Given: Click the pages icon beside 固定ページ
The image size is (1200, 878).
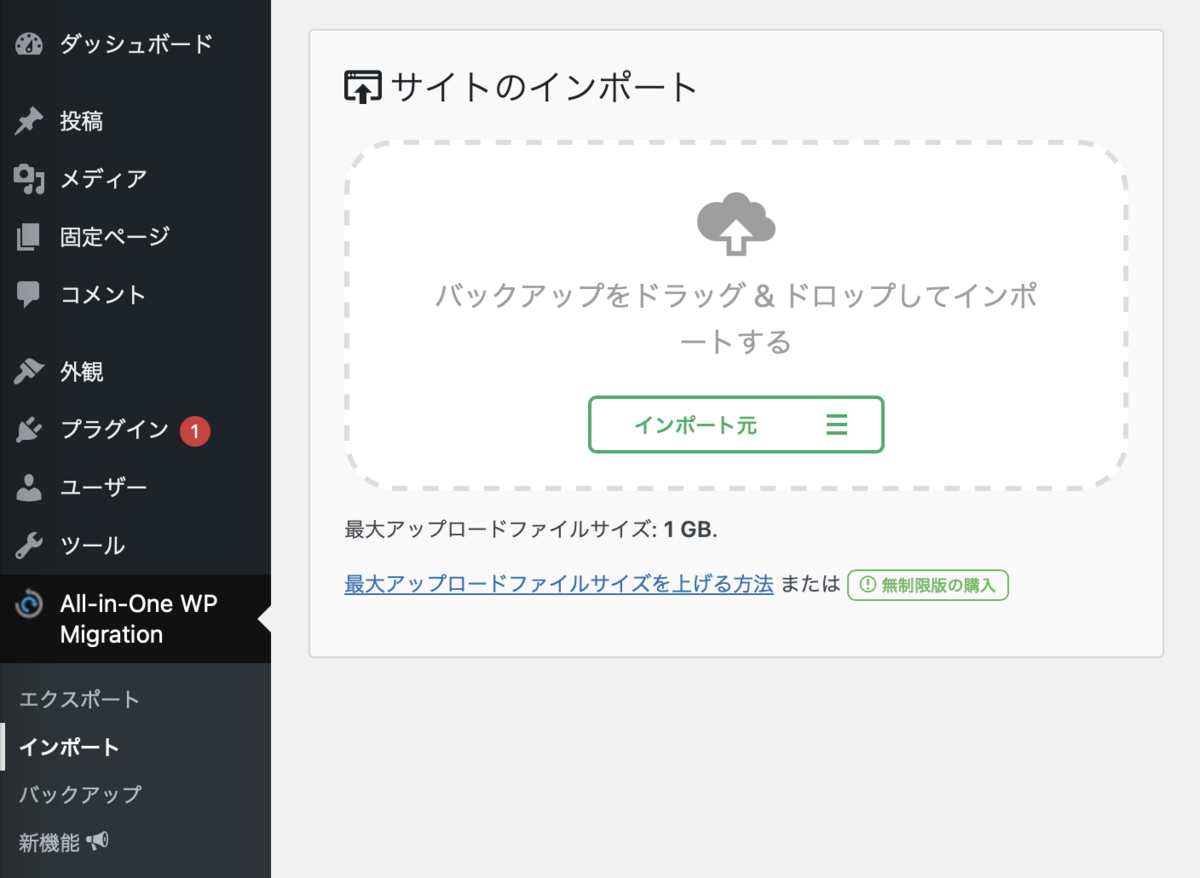Looking at the screenshot, I should pos(29,237).
